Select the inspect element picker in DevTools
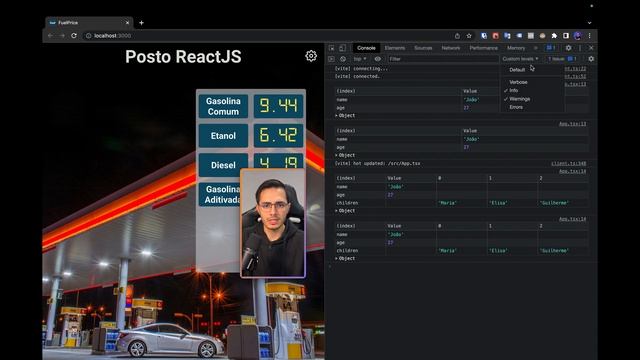This screenshot has height=360, width=640. pyautogui.click(x=331, y=48)
